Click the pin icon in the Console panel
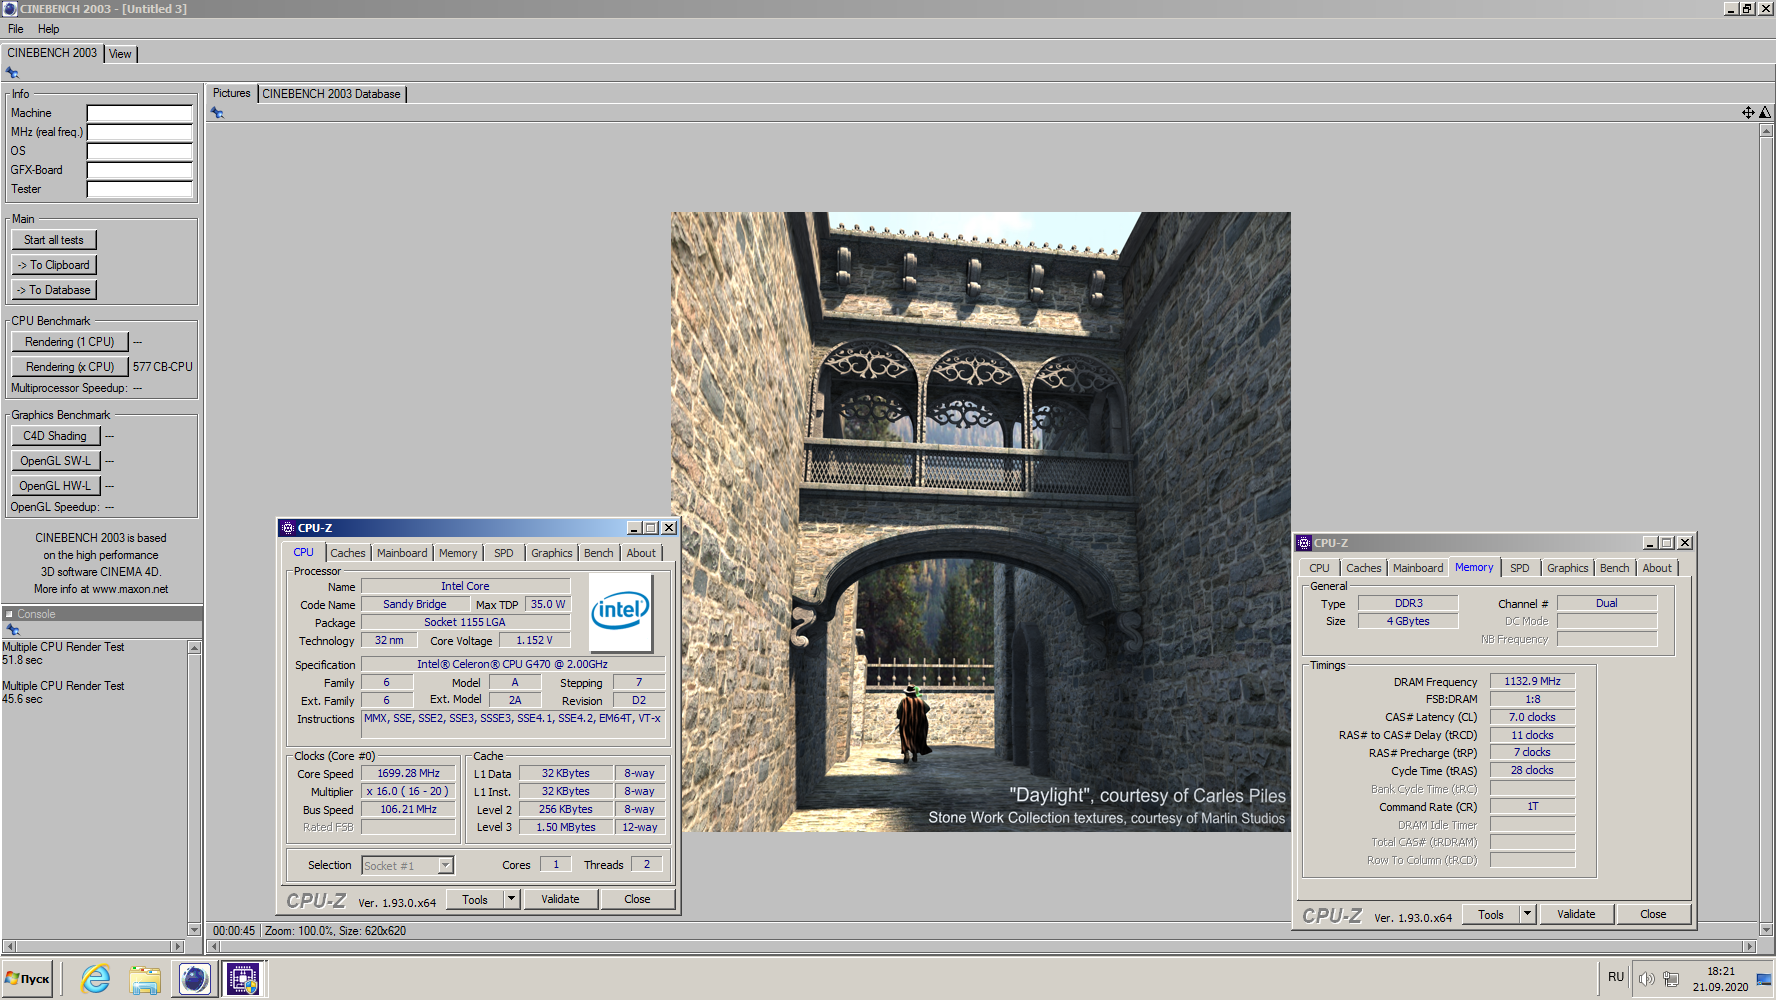This screenshot has height=1000, width=1776. 13,630
